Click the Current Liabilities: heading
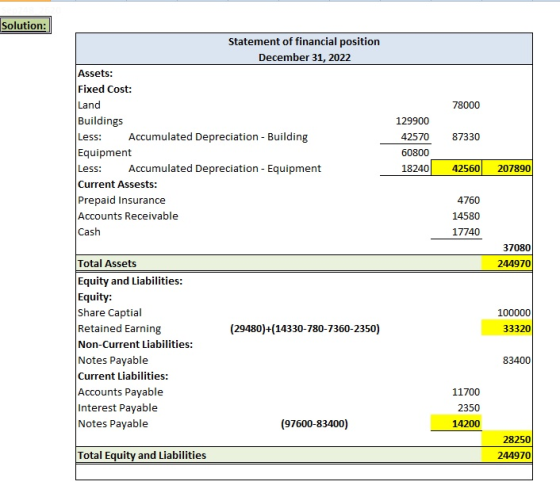This screenshot has width=560, height=493. click(x=123, y=376)
